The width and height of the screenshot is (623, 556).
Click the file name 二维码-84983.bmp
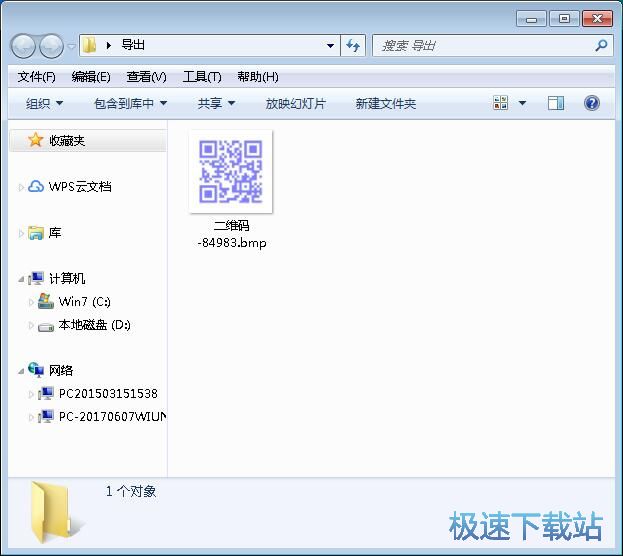click(232, 234)
